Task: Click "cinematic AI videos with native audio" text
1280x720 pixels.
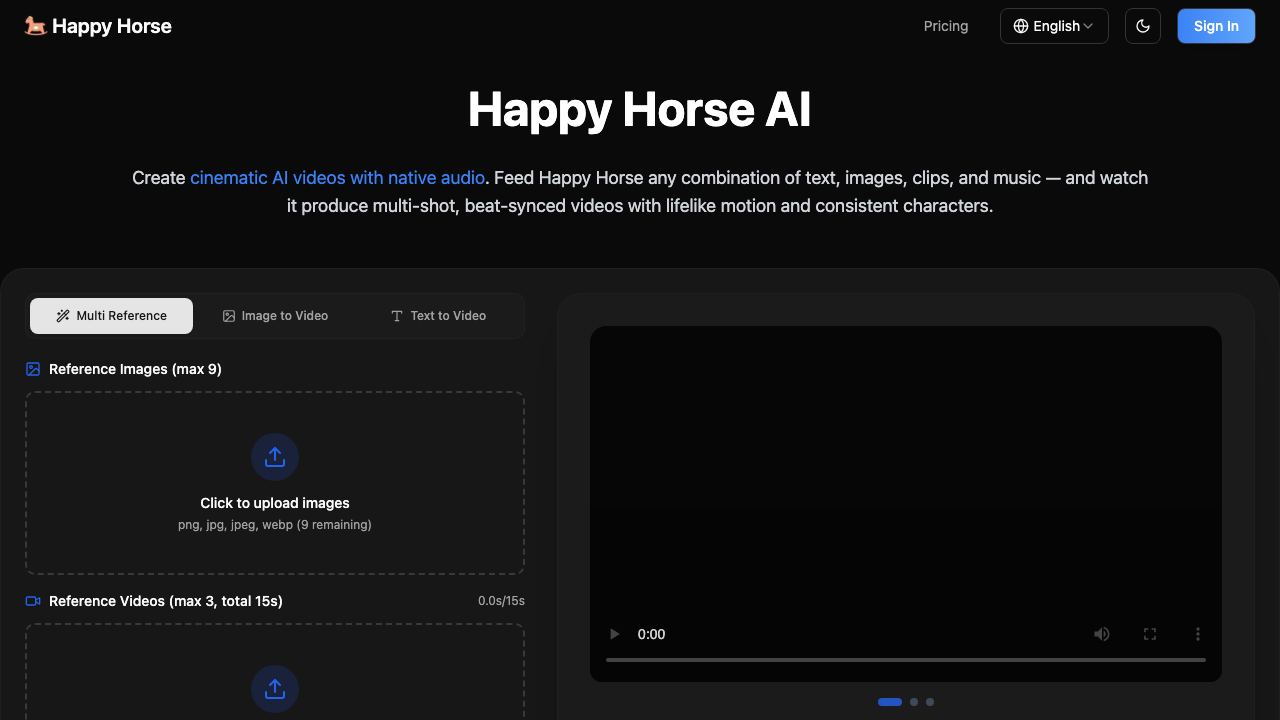Action: 337,178
